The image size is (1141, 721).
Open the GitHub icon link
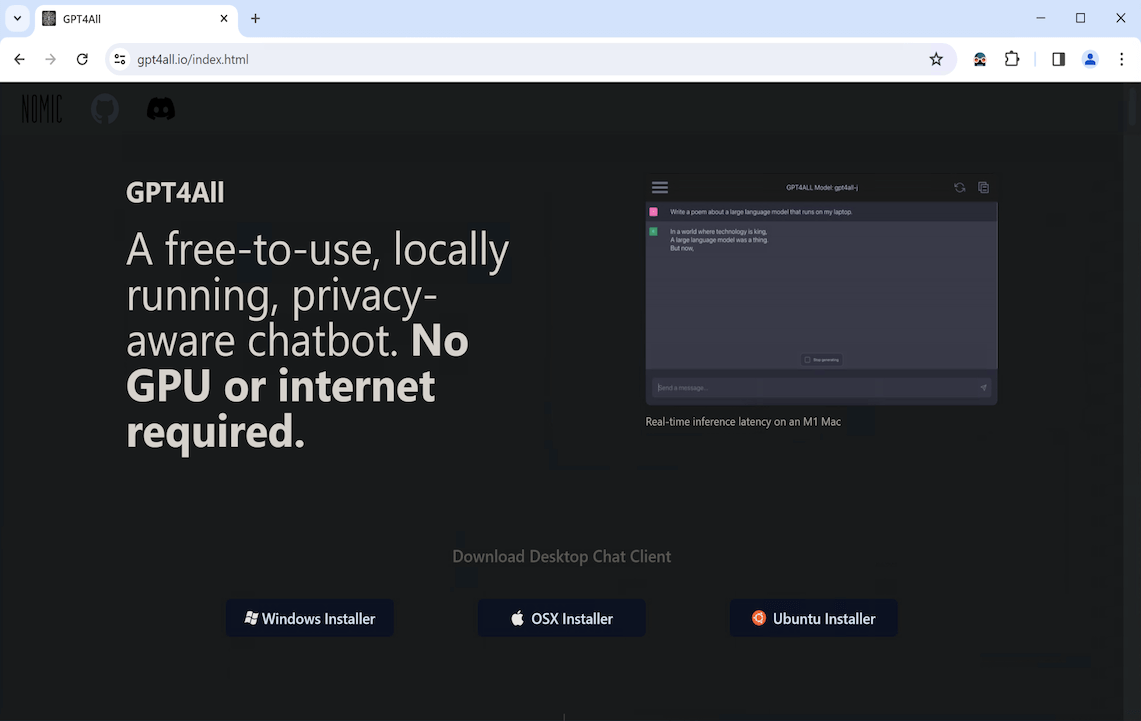coord(105,109)
